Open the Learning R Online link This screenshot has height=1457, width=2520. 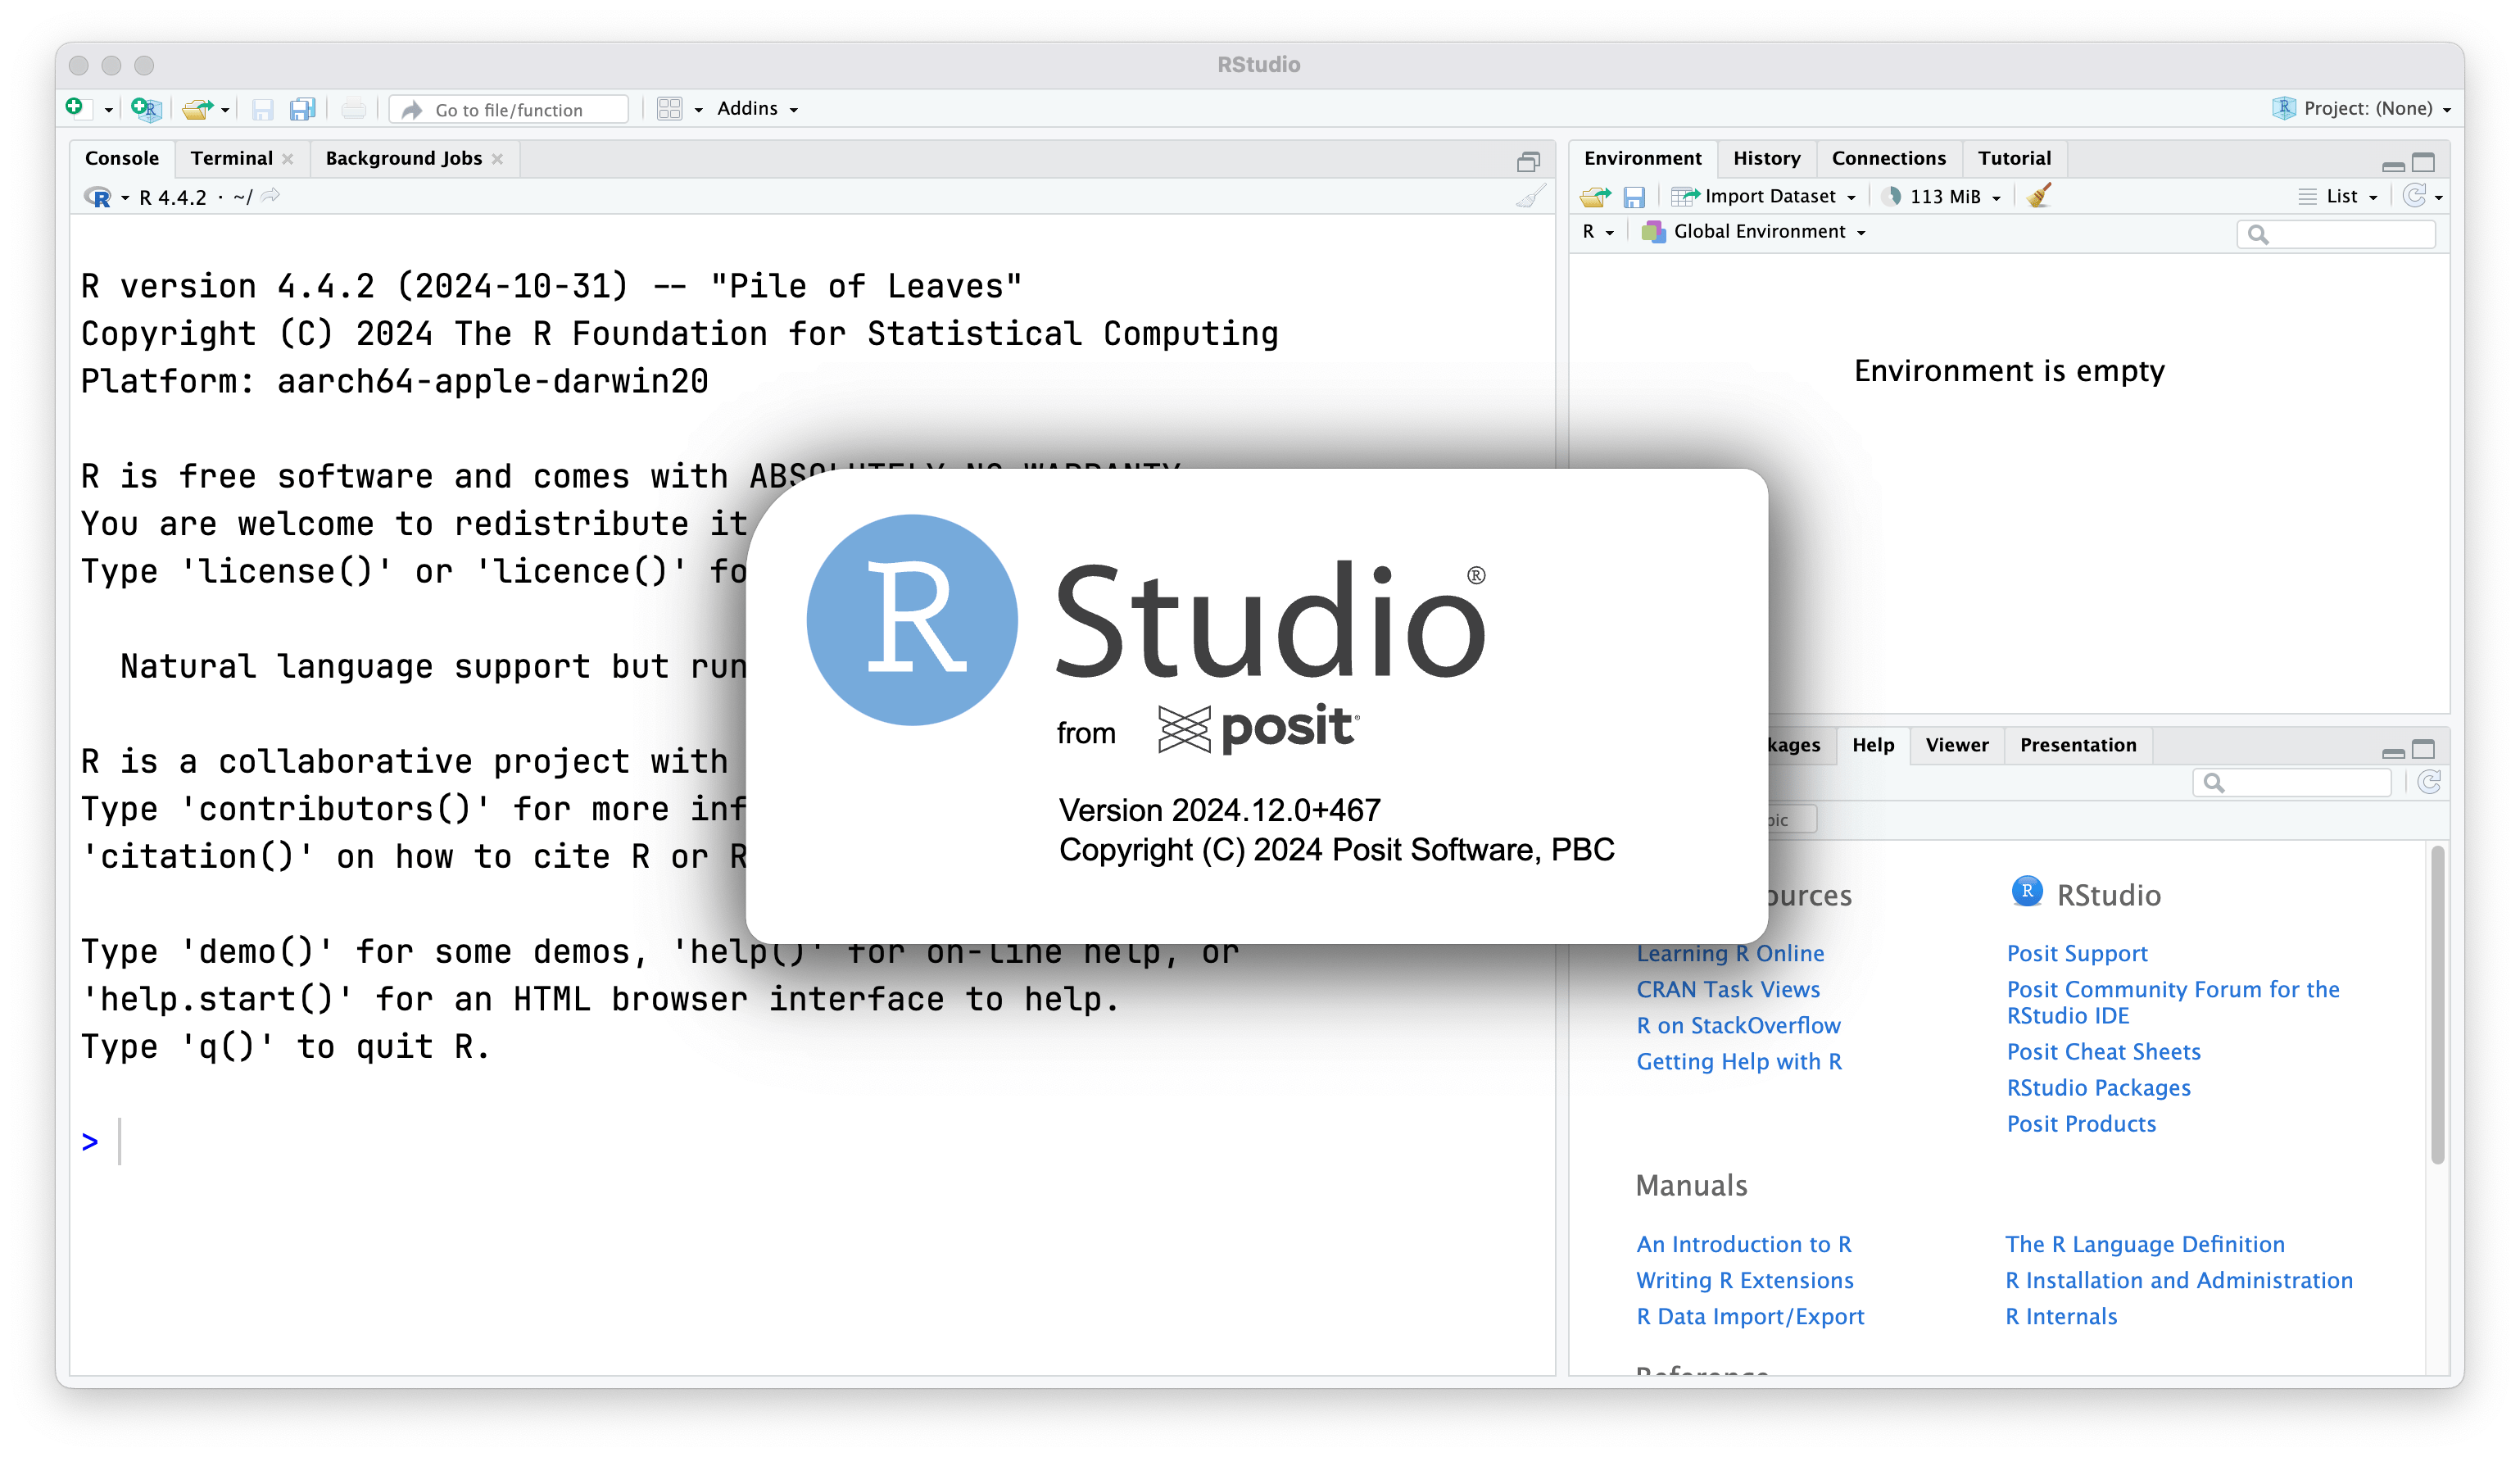coord(1728,952)
